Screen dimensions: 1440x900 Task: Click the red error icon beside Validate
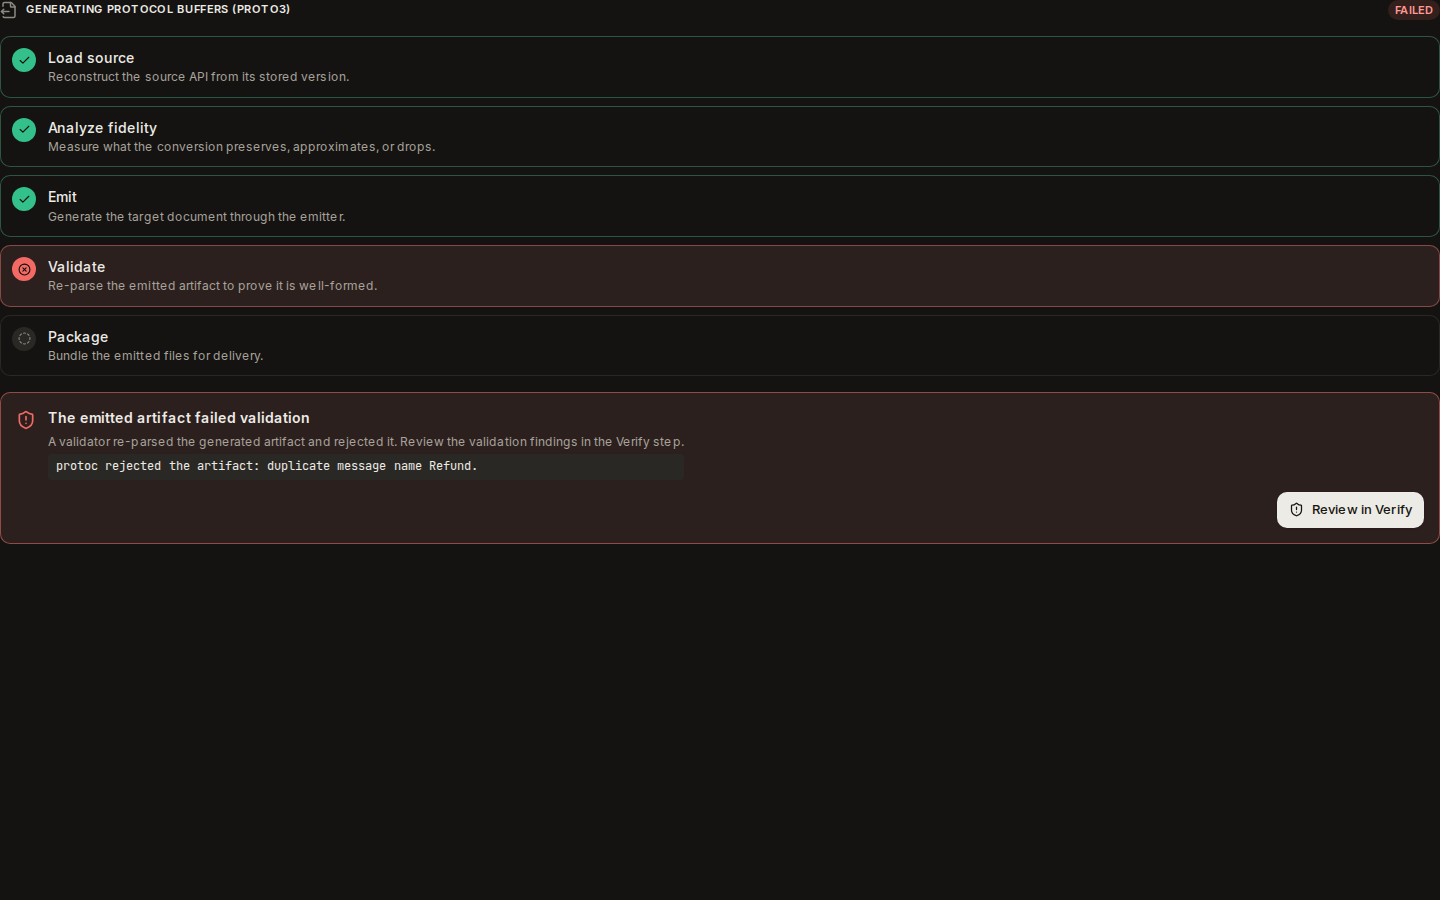24,269
